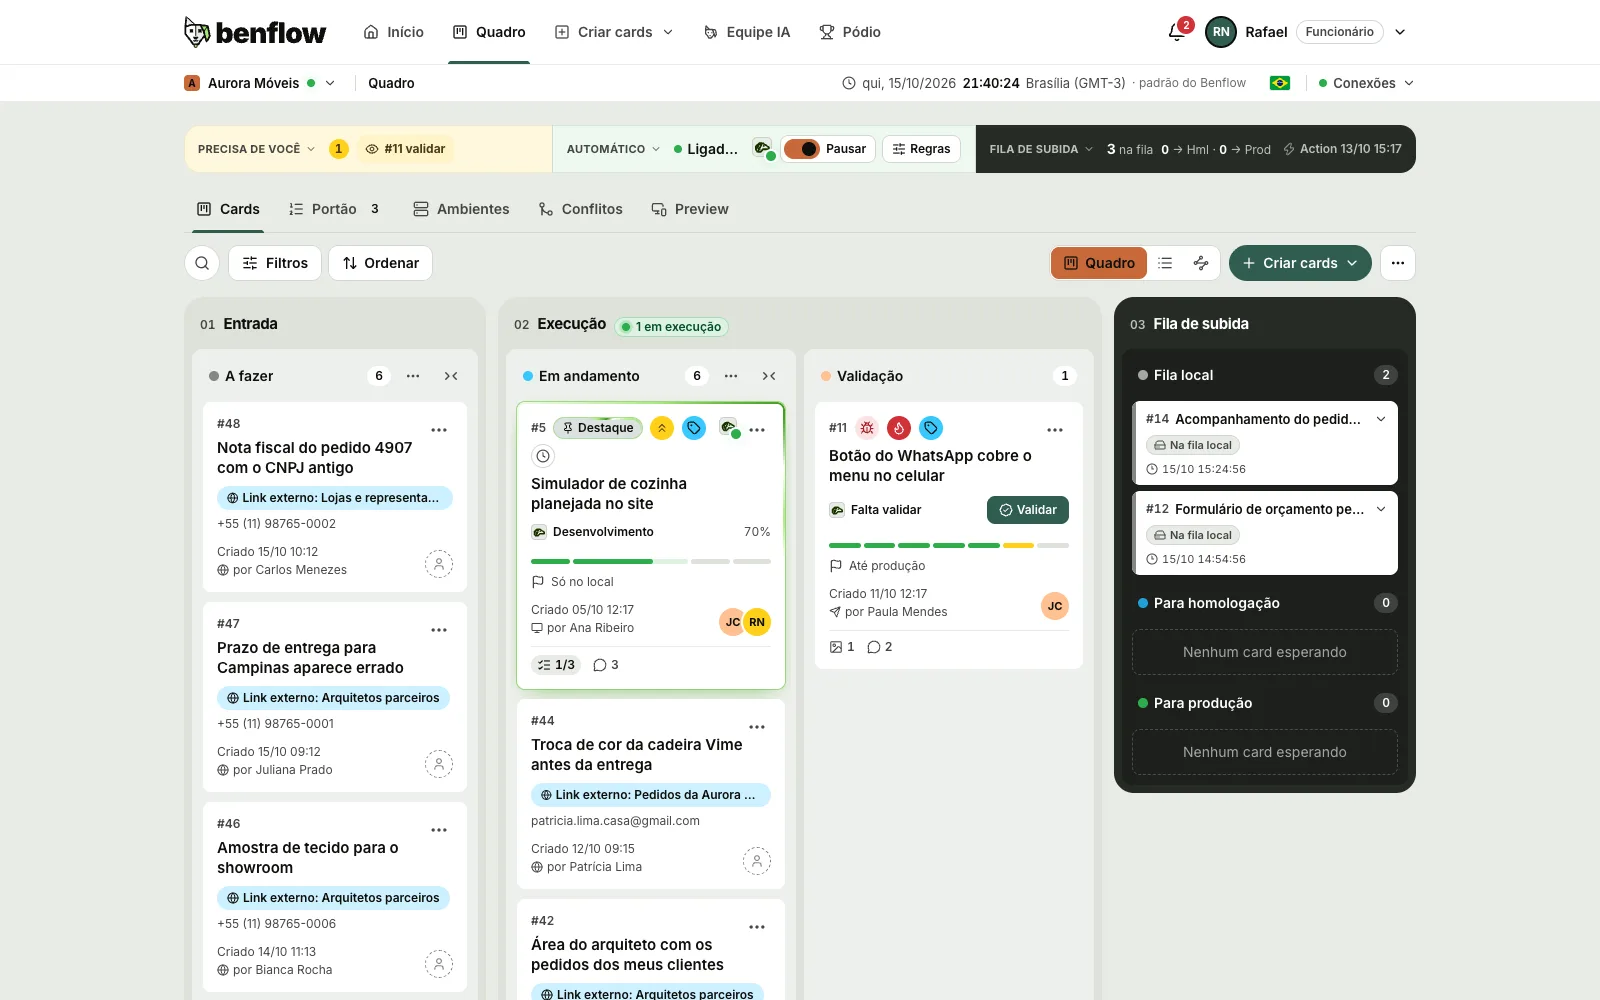Toggle the automatic mode Pausar switch

[x=801, y=149]
